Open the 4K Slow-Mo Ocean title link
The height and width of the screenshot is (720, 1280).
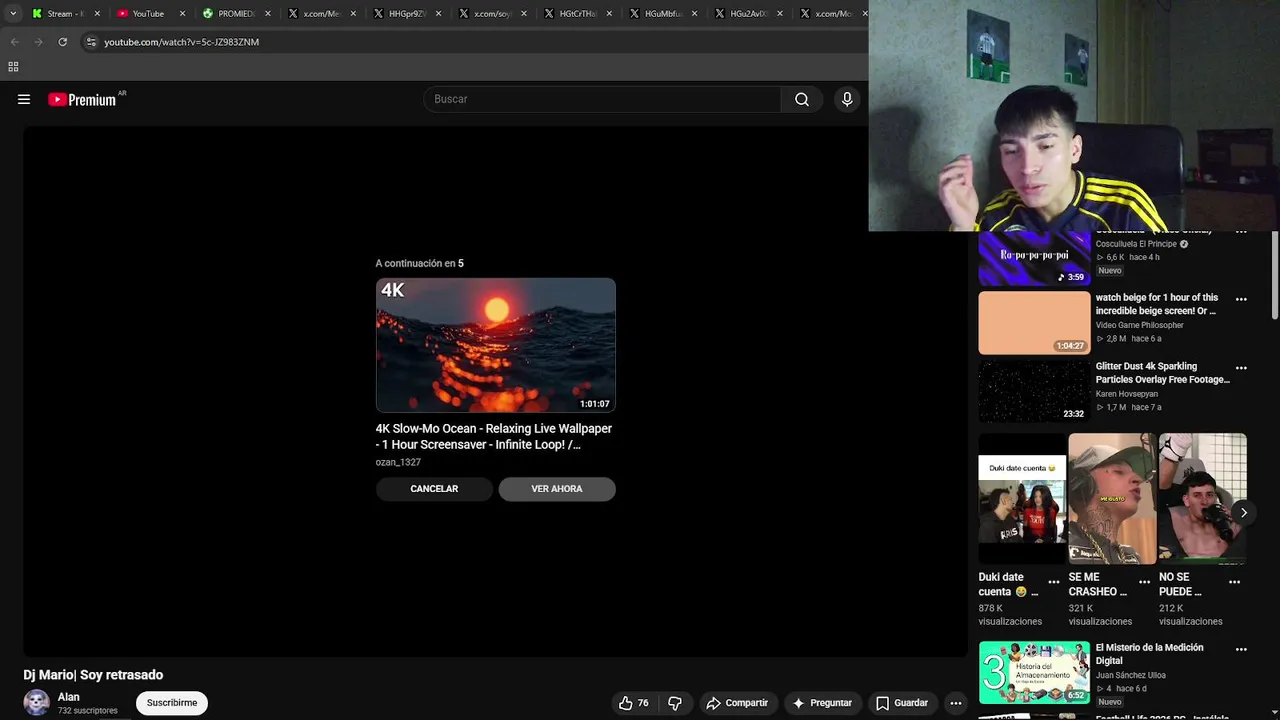(494, 436)
